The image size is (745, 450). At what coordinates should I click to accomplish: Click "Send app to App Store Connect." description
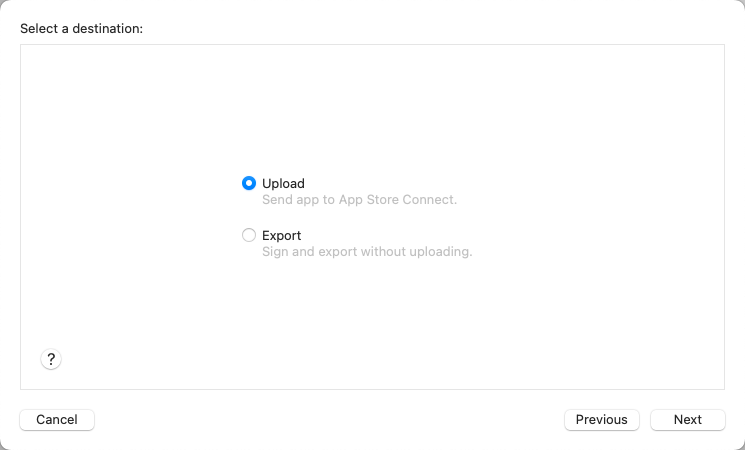(x=359, y=200)
